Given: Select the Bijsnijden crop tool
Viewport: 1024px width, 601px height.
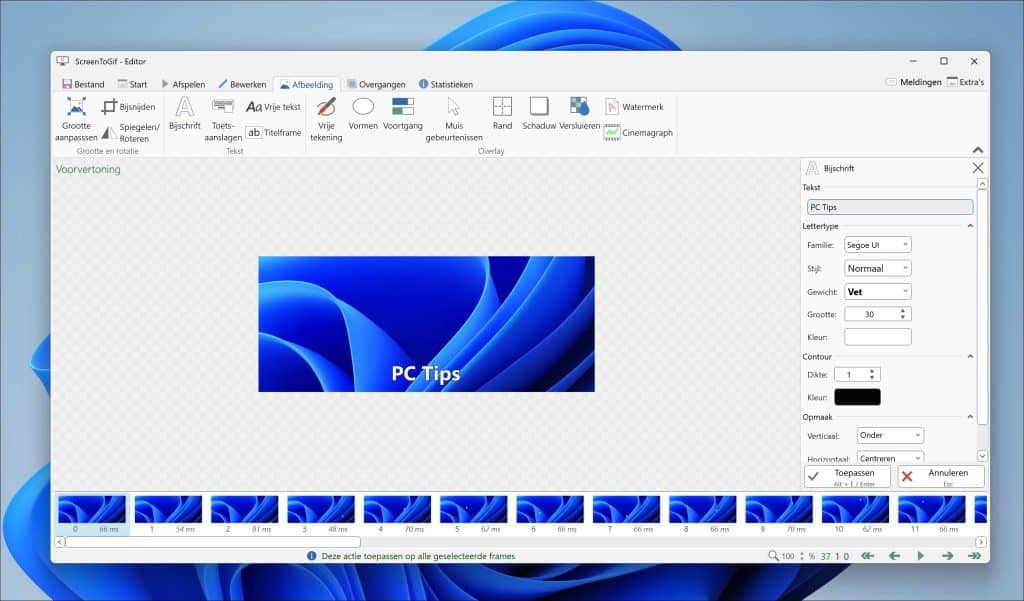Looking at the screenshot, I should [x=129, y=106].
